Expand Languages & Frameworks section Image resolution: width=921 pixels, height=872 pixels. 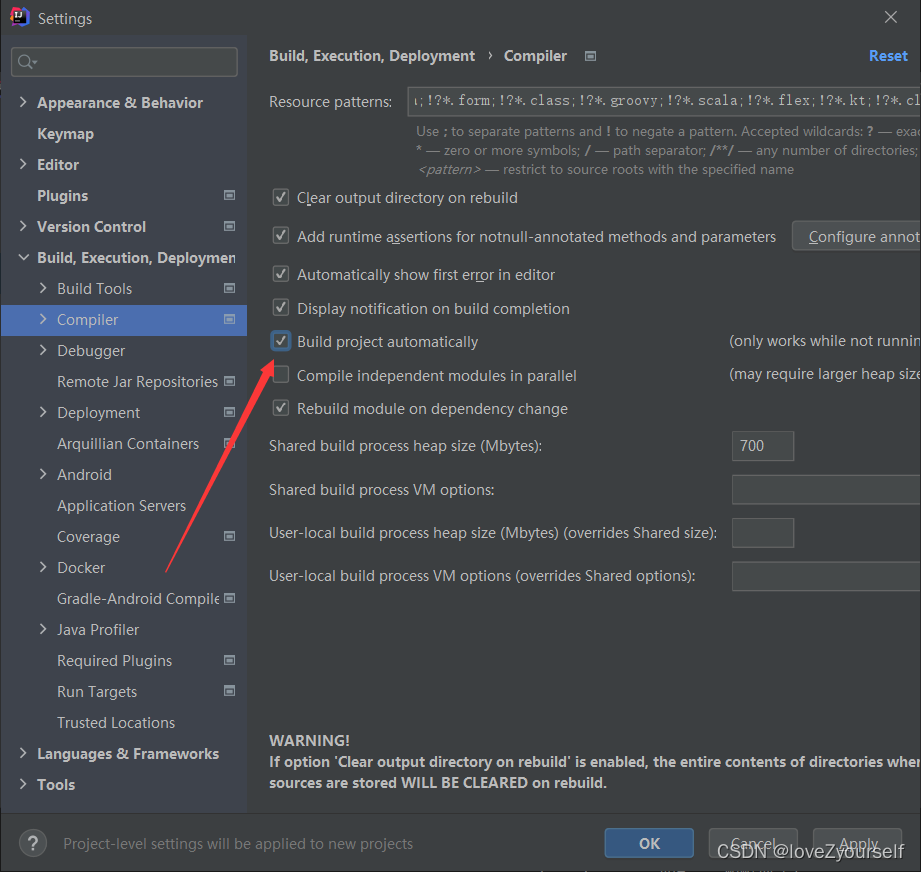click(23, 753)
